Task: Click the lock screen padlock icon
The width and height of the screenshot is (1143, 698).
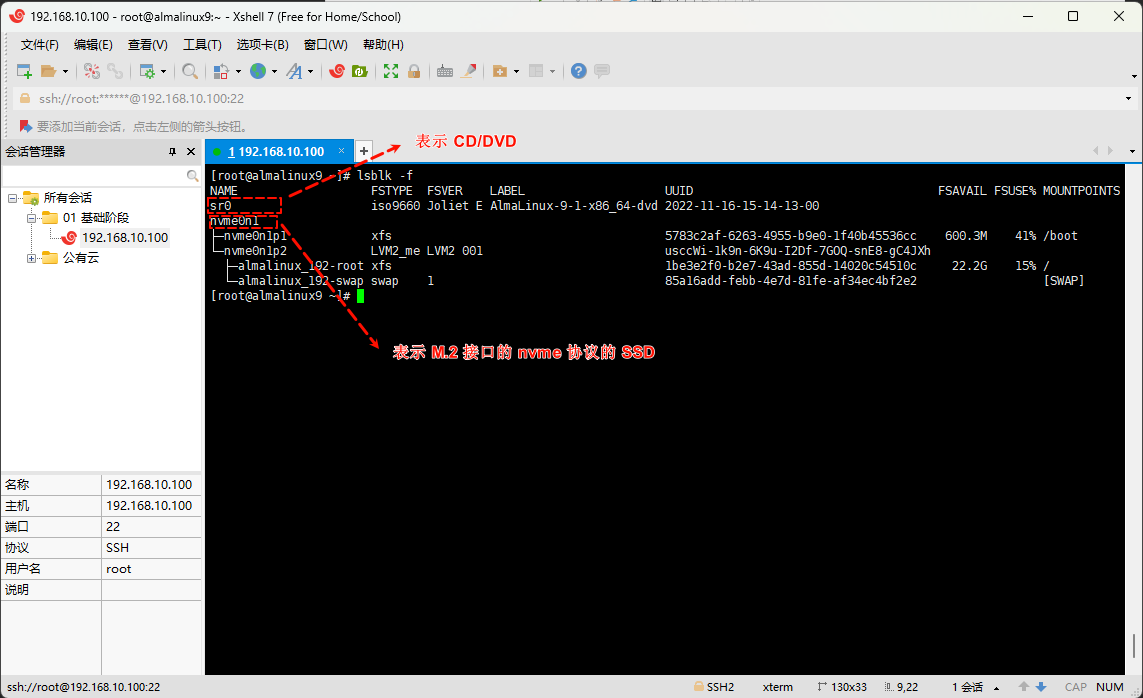Action: [413, 71]
